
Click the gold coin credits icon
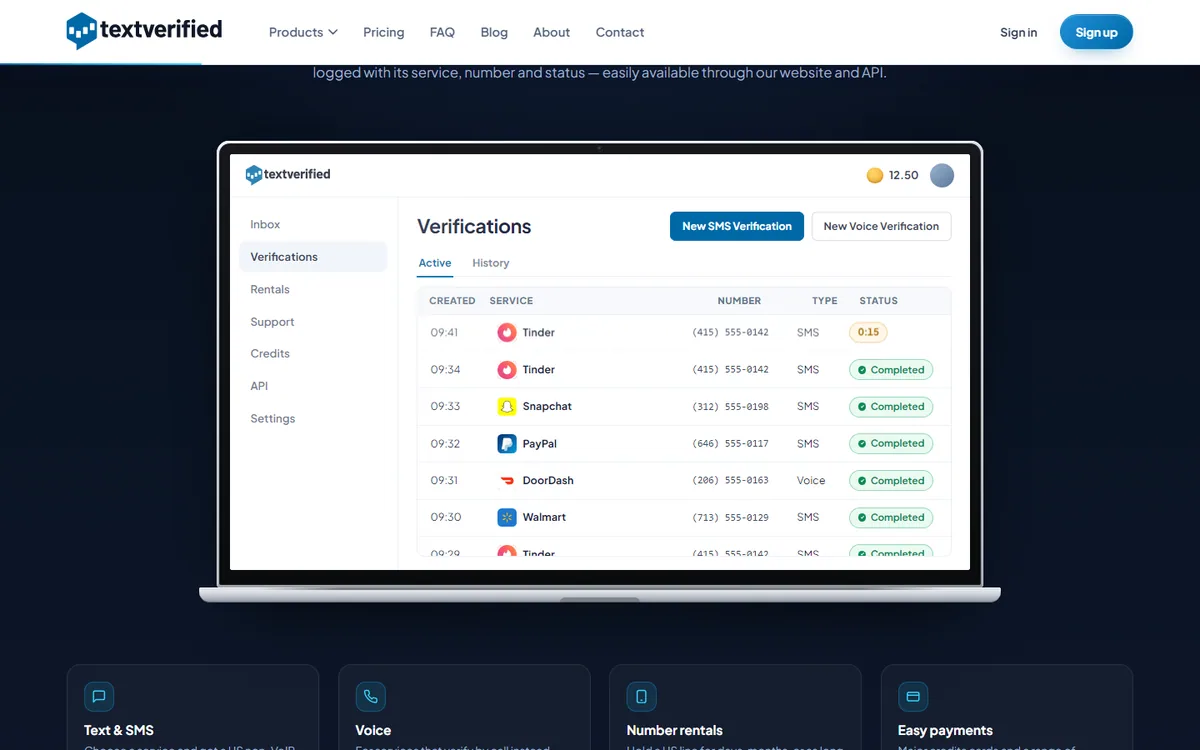[x=875, y=175]
